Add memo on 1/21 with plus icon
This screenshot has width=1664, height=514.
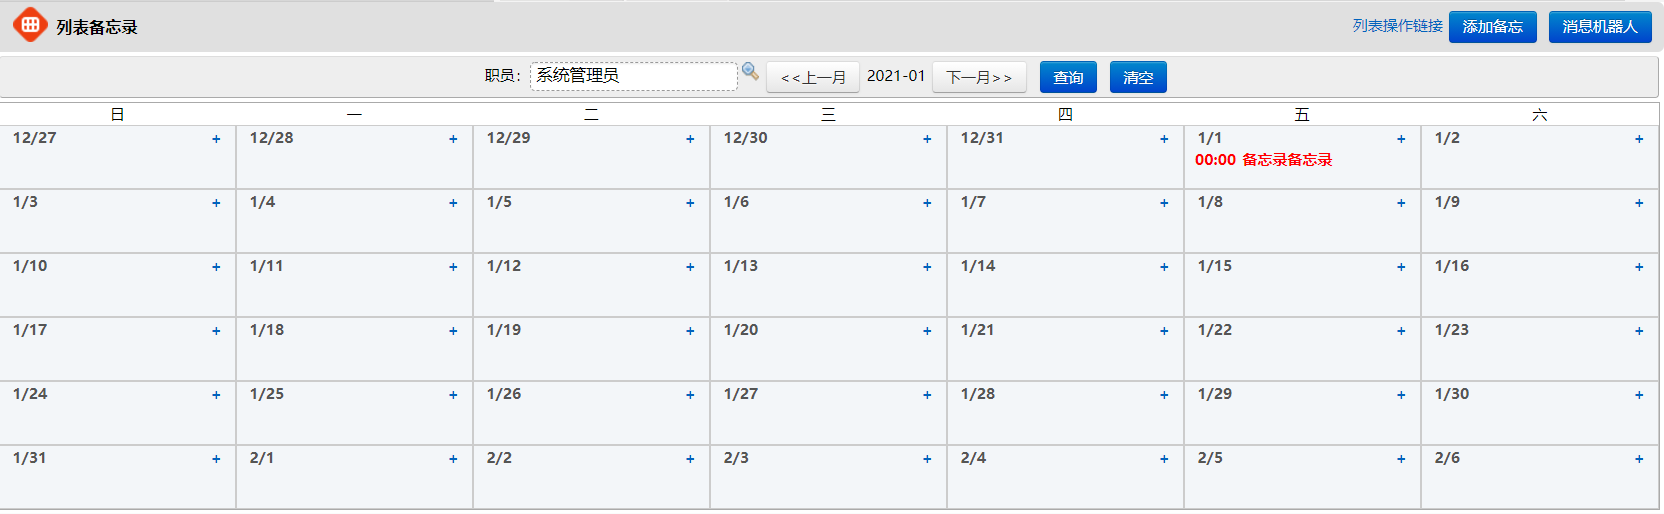click(x=1164, y=331)
